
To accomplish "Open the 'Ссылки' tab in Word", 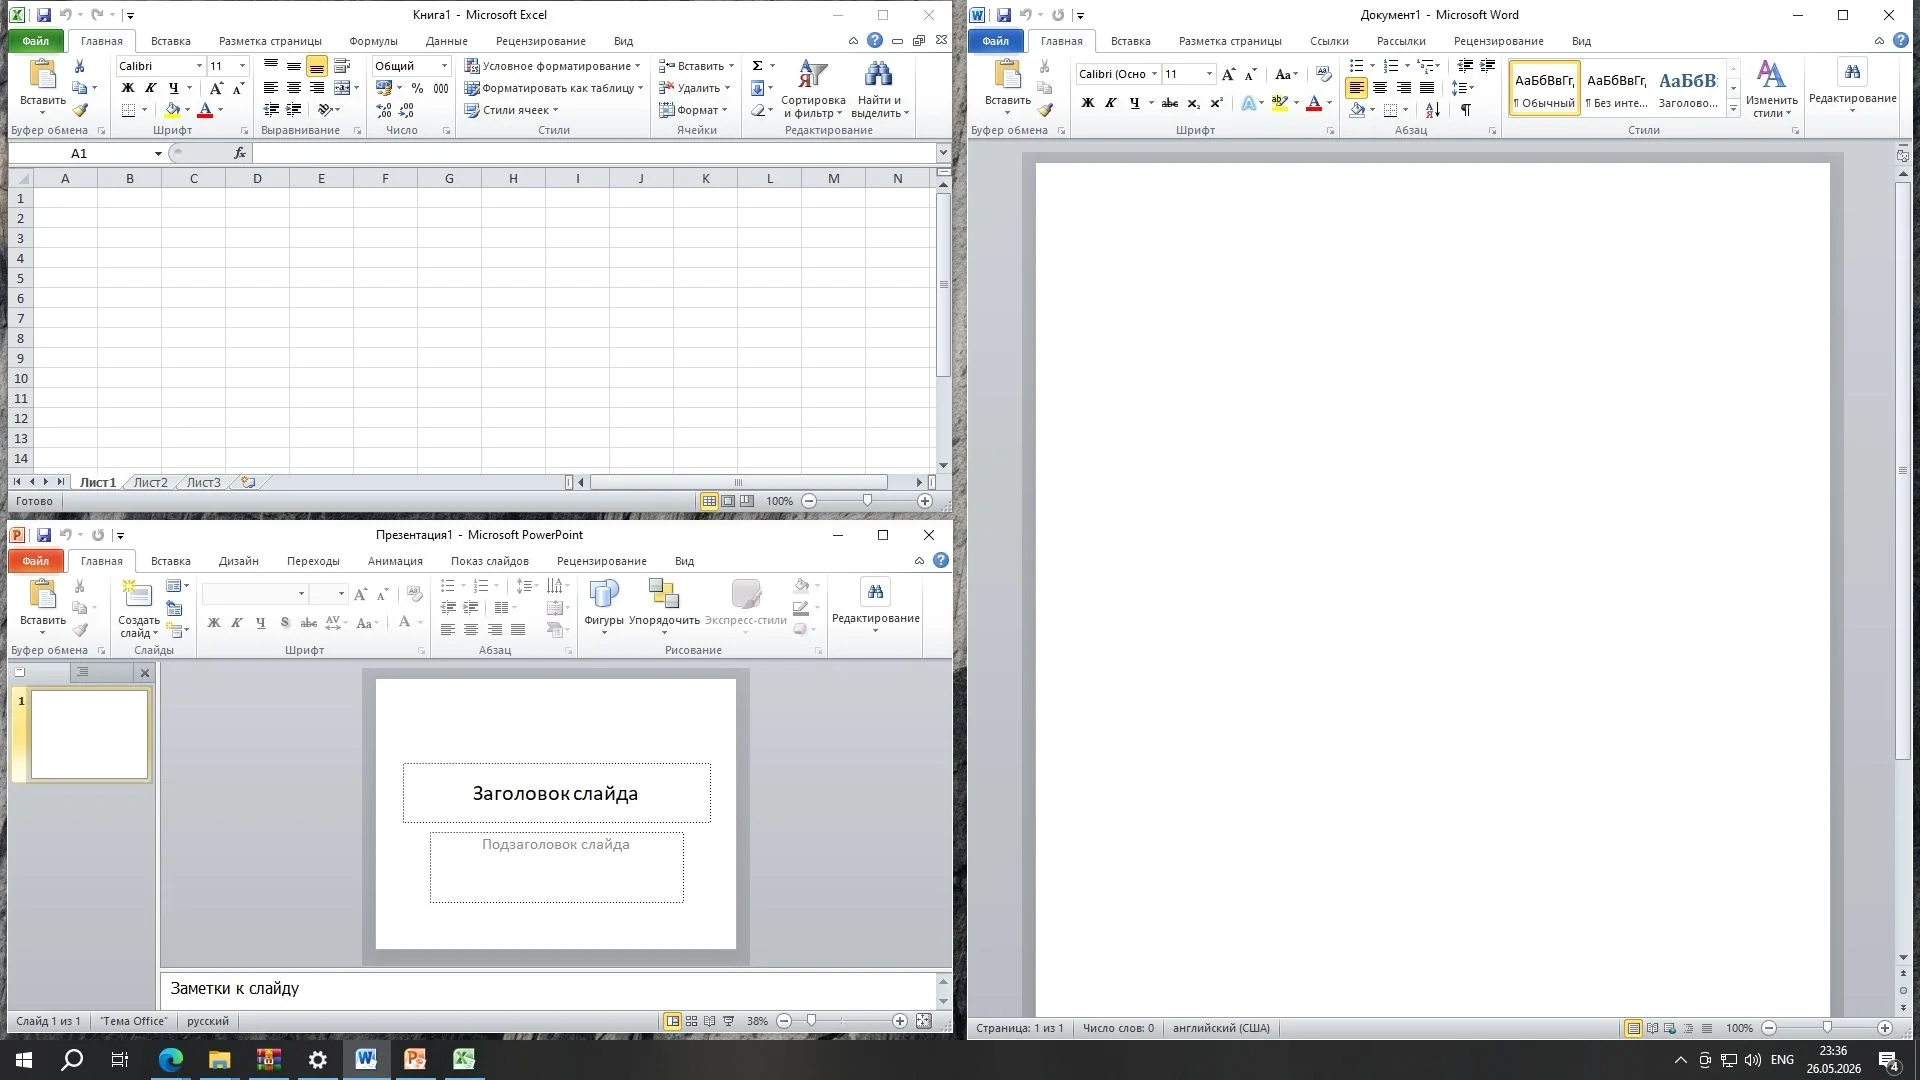I will pyautogui.click(x=1329, y=41).
